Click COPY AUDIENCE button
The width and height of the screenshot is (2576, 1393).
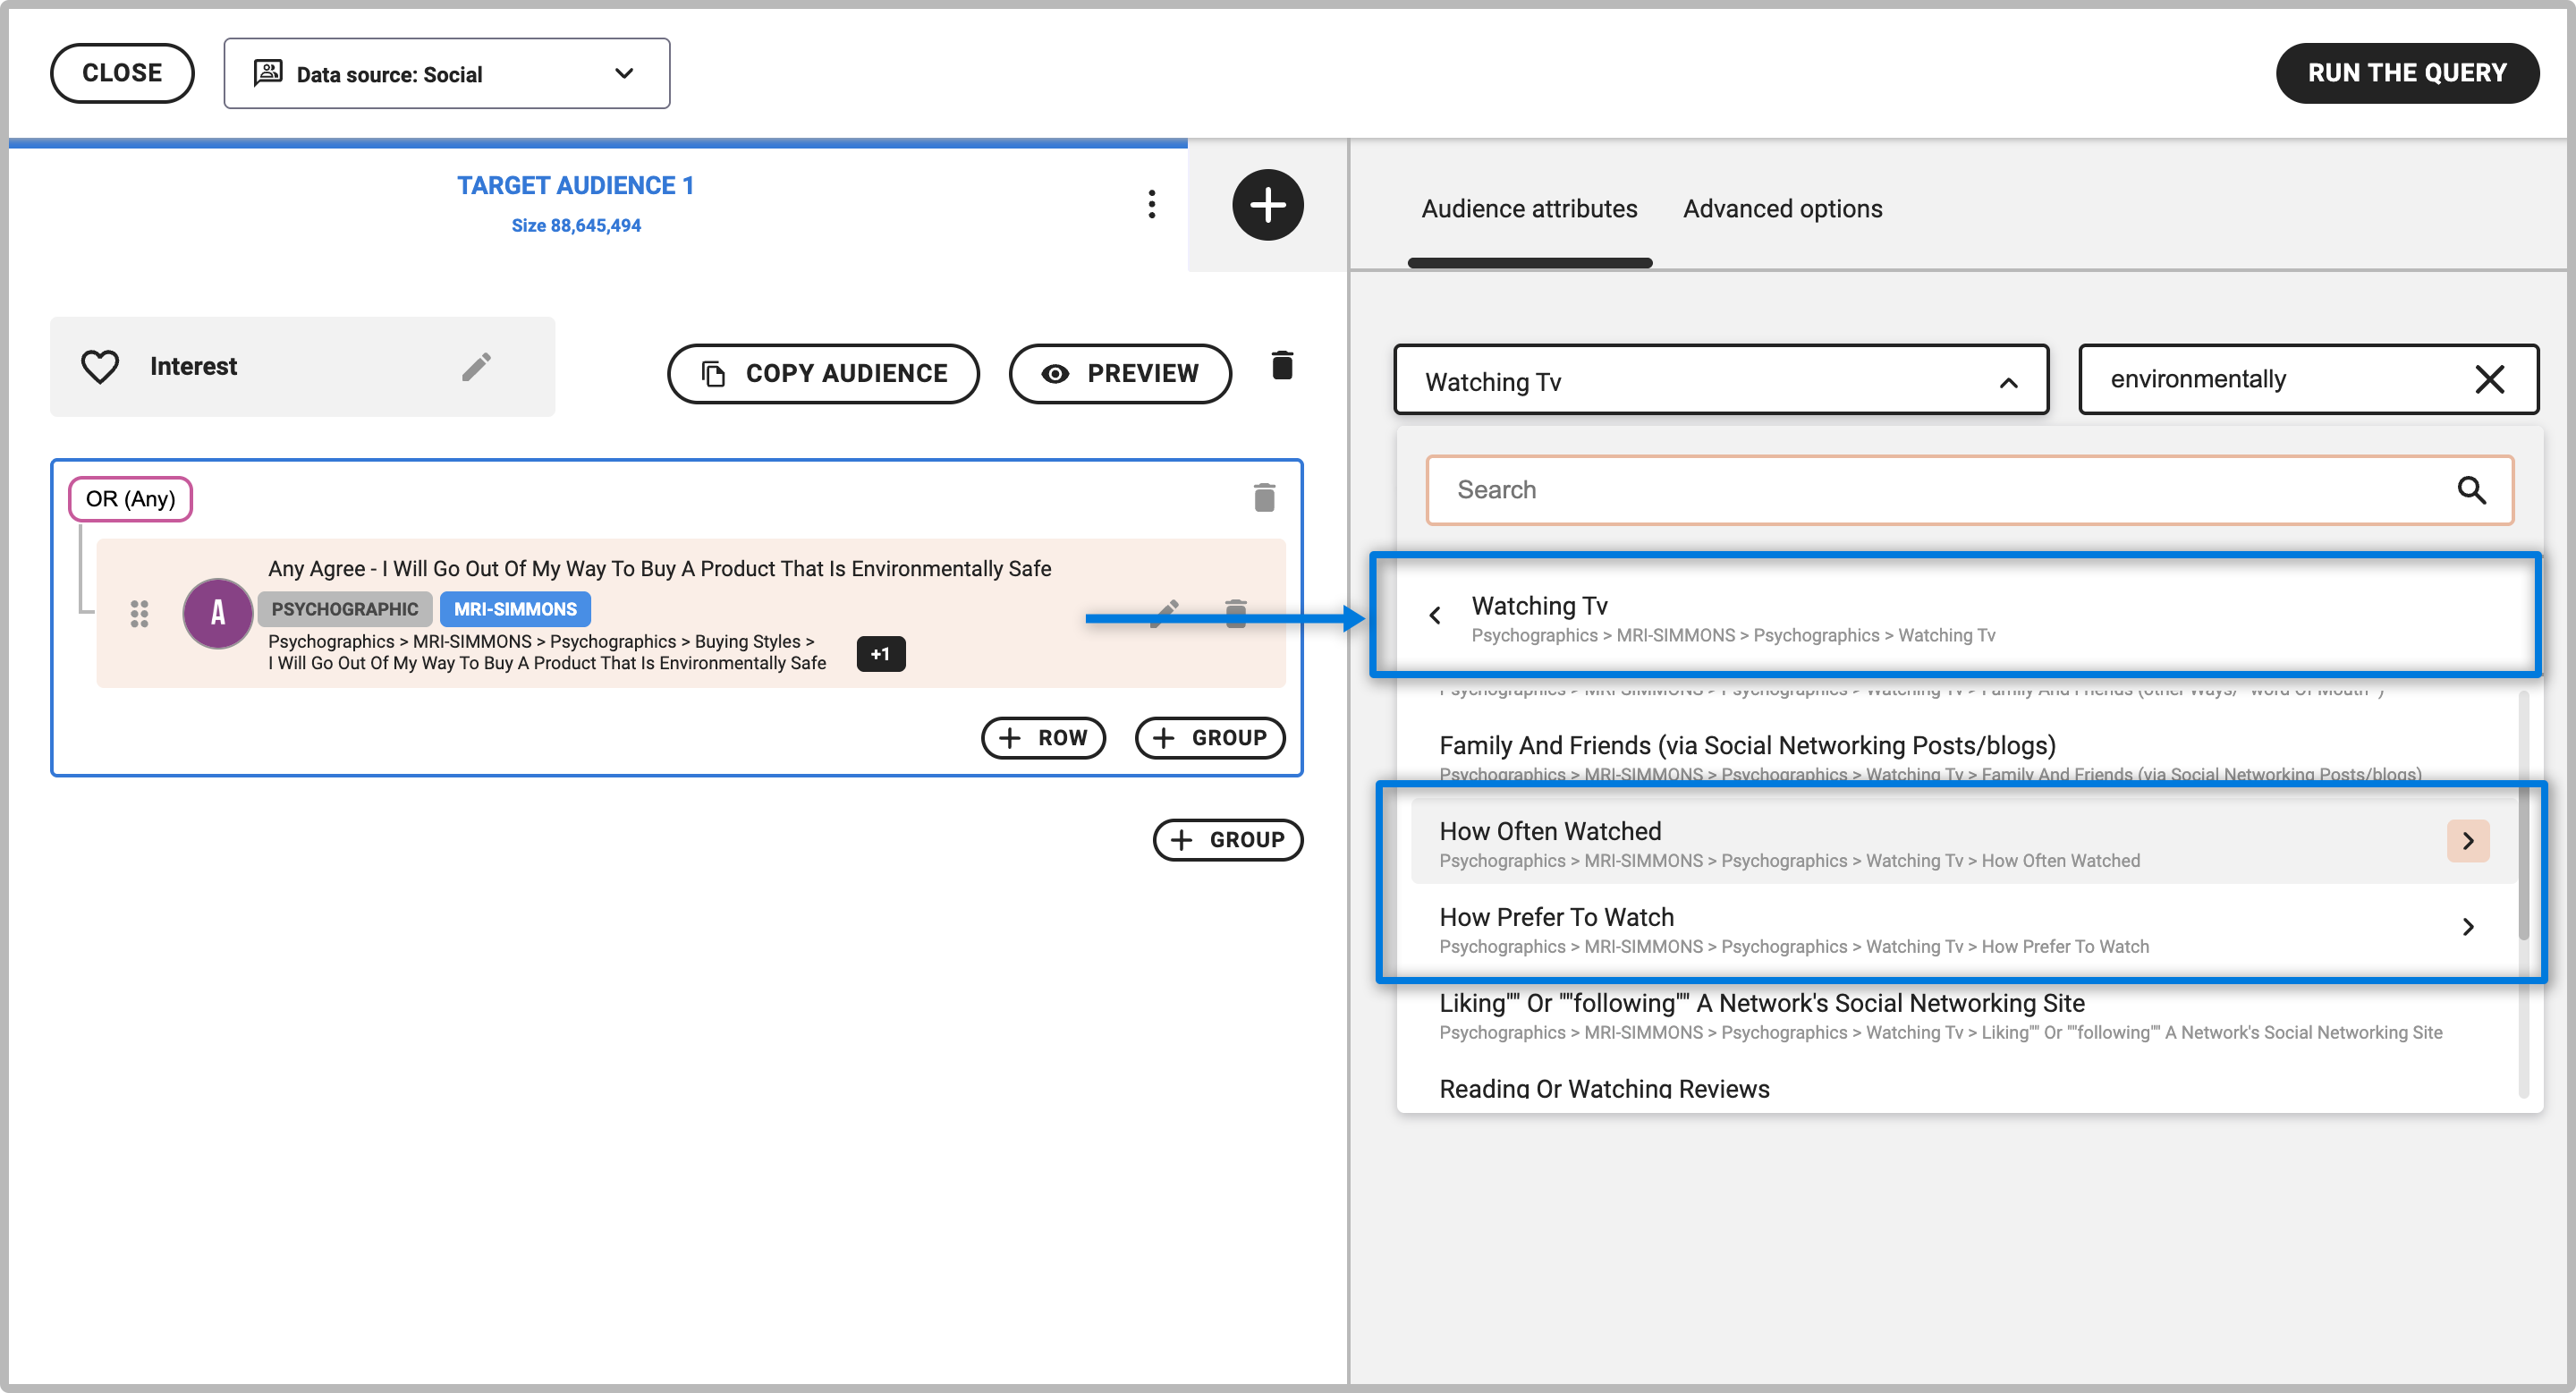click(823, 373)
